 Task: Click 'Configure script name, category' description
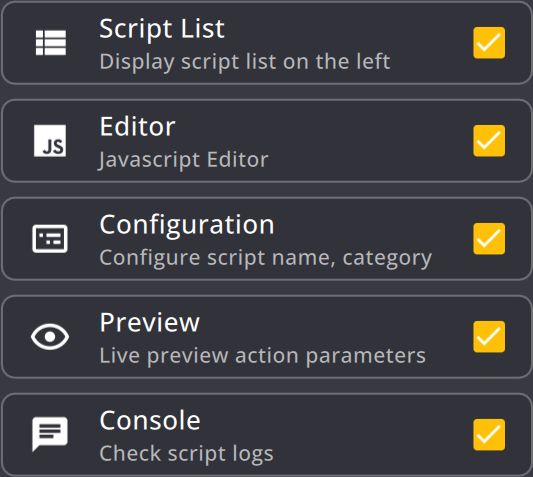coord(265,258)
